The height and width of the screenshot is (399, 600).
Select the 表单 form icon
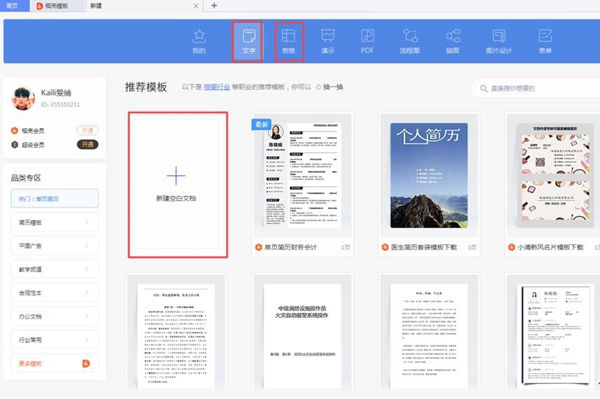[x=545, y=41]
